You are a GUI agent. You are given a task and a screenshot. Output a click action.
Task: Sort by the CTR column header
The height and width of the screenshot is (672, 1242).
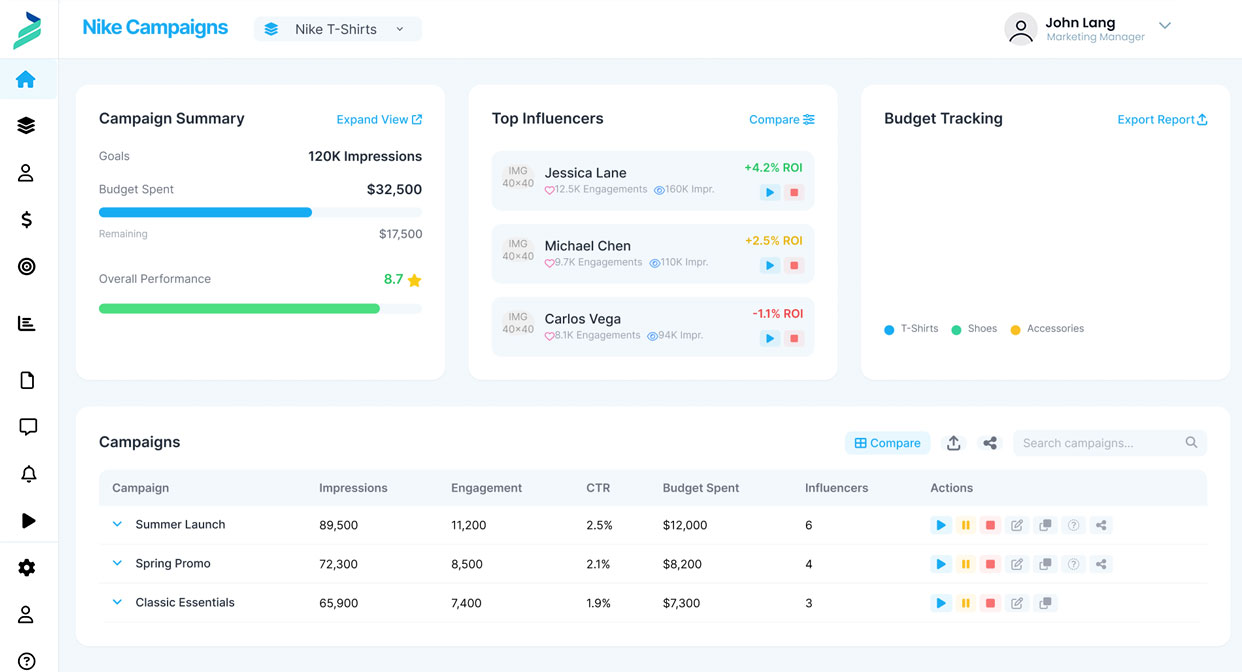tap(598, 488)
